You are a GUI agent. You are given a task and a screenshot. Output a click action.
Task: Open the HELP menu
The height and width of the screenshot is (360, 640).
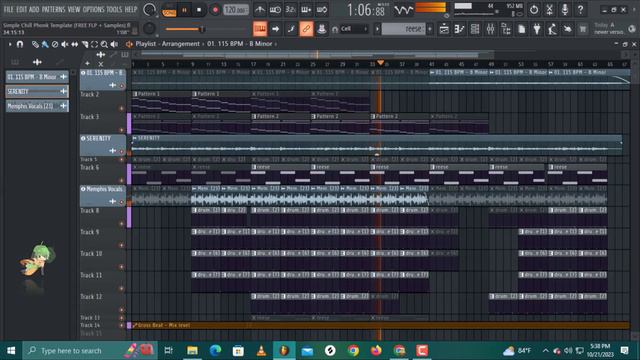pyautogui.click(x=131, y=9)
